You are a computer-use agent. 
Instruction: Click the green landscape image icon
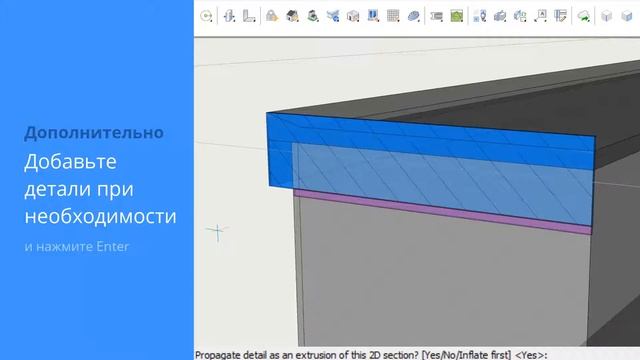(x=457, y=16)
